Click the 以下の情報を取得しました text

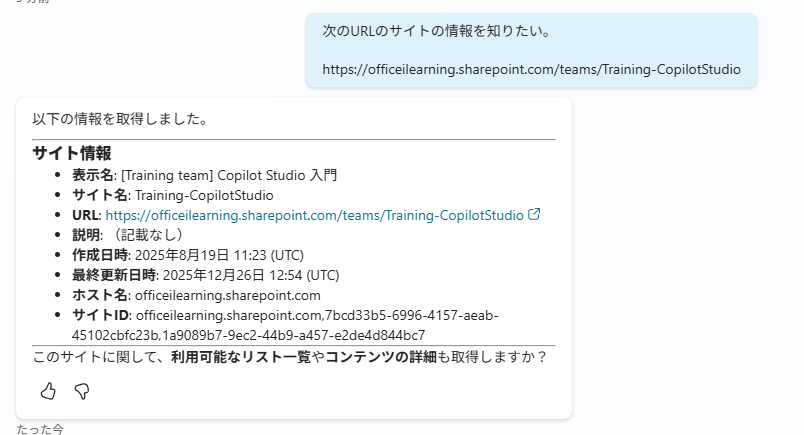coord(120,119)
